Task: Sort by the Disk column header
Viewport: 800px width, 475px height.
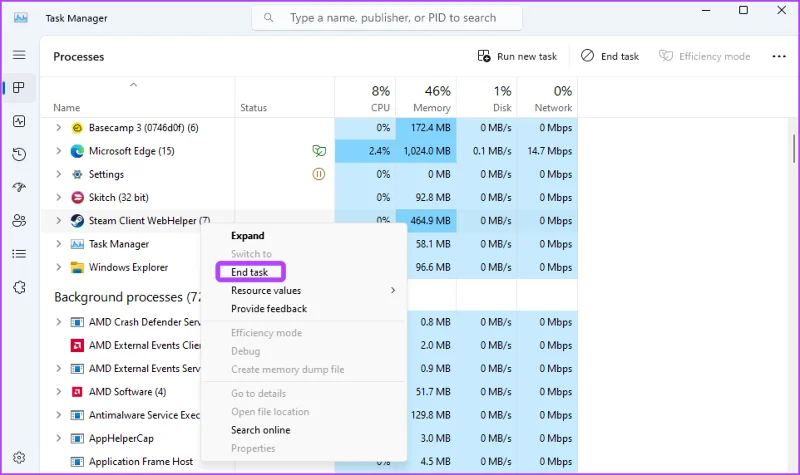Action: click(487, 97)
